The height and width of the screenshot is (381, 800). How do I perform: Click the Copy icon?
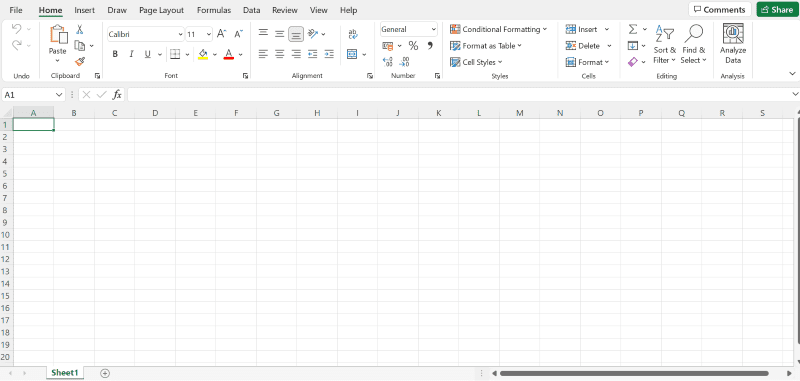[80, 45]
